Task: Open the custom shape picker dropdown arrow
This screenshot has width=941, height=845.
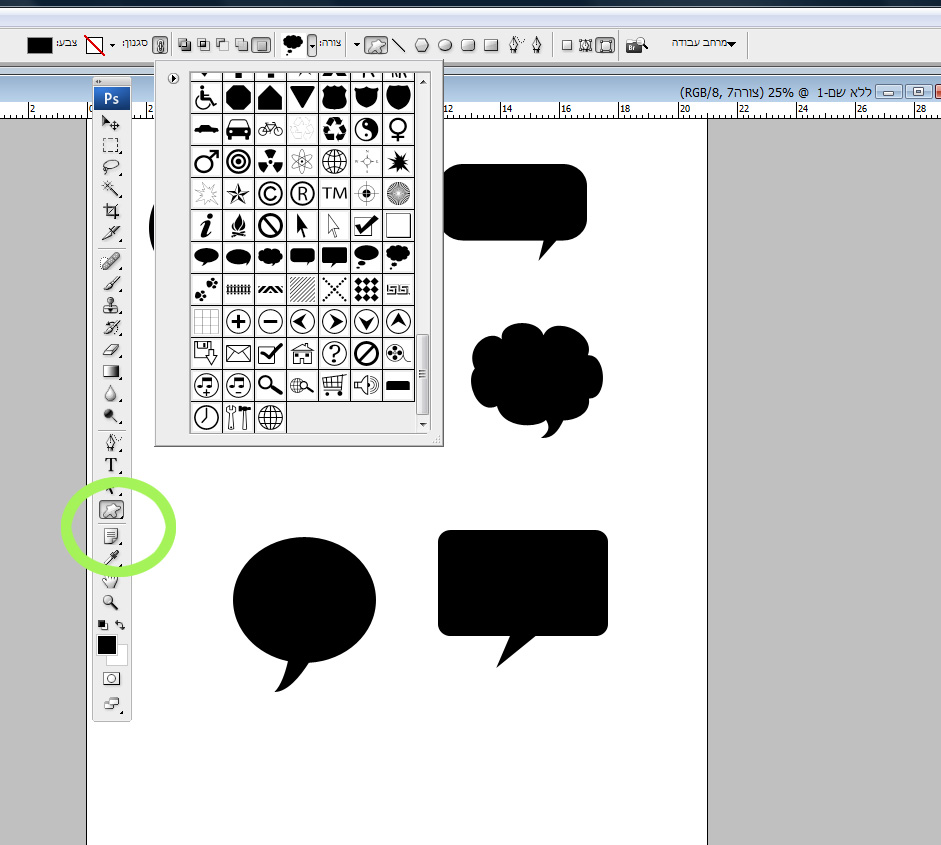Action: pos(312,46)
